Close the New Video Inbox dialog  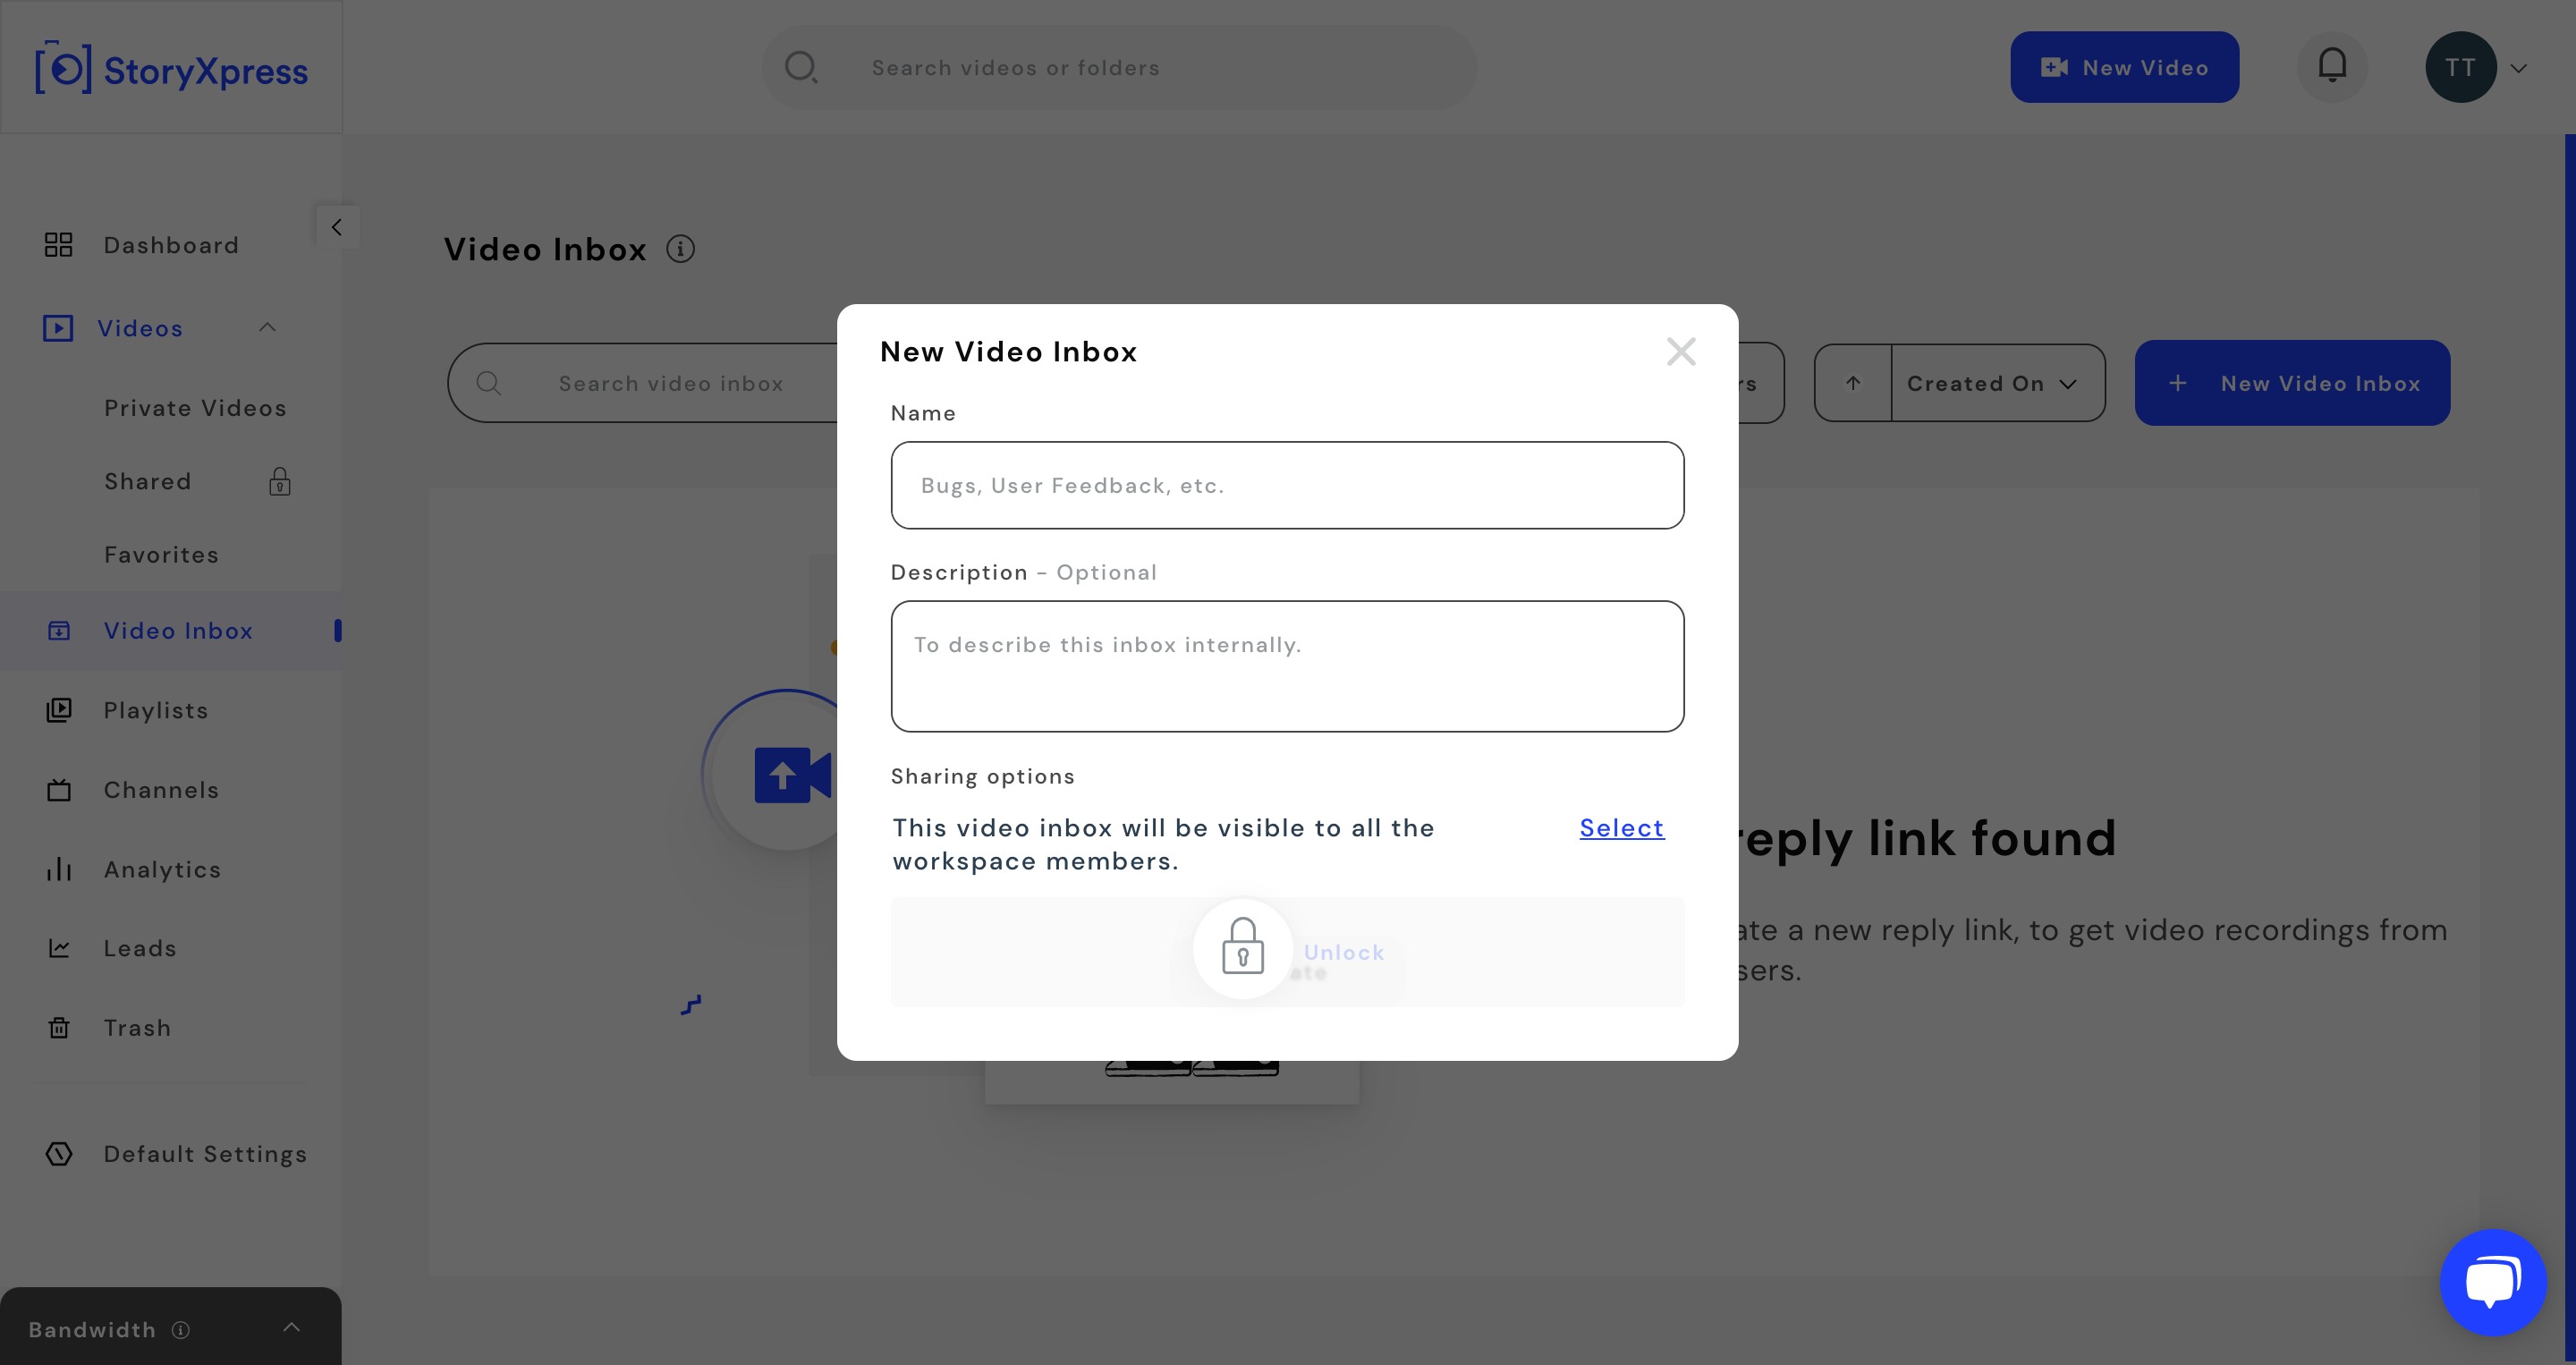click(x=1681, y=351)
